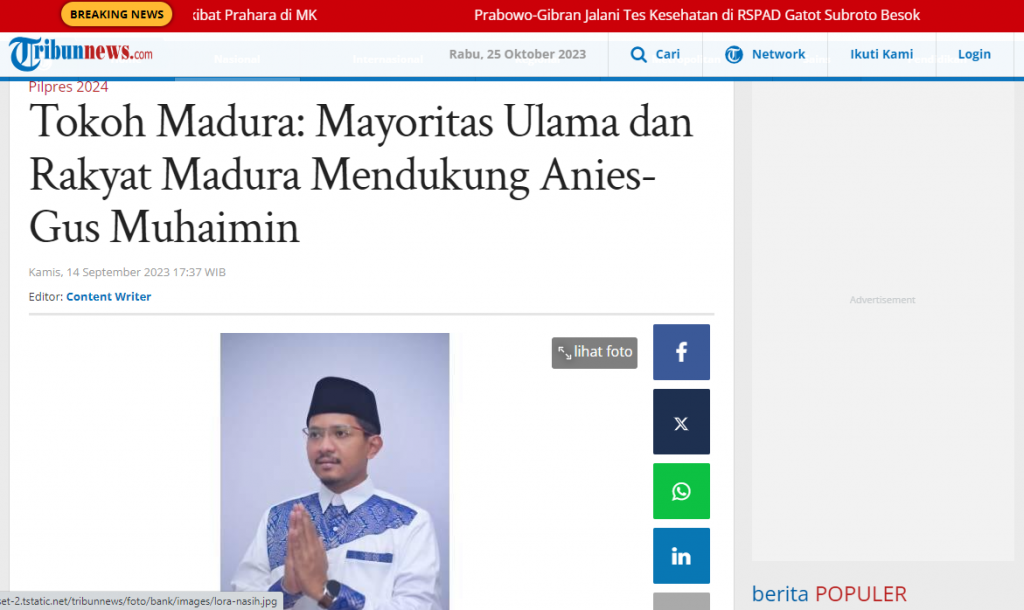Viewport: 1024px width, 610px height.
Task: Share article on X (Twitter)
Action: click(x=681, y=422)
